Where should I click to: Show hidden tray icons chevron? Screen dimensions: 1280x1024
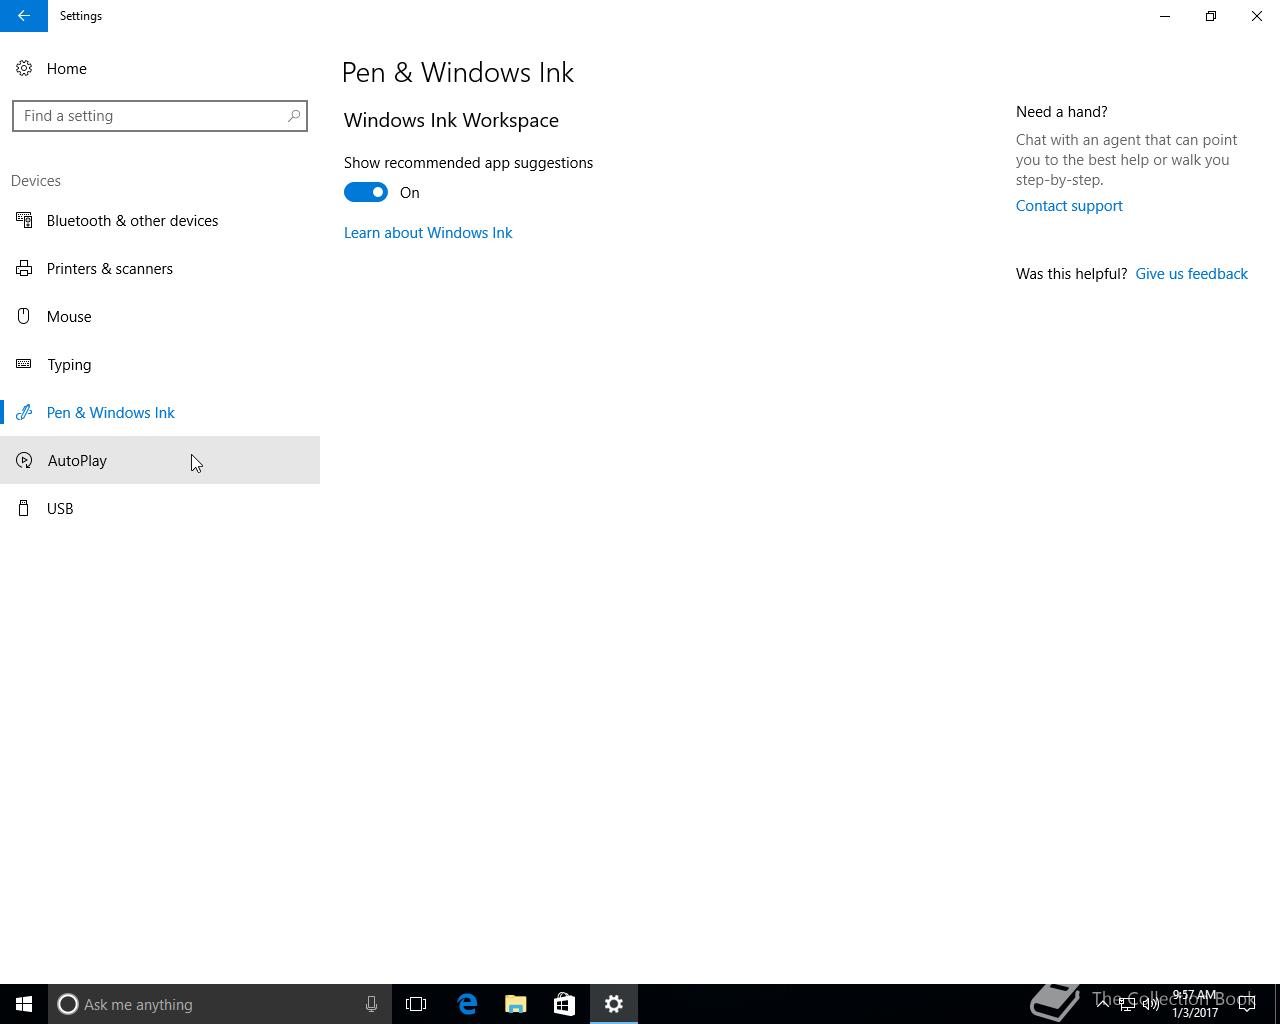[x=1103, y=1004]
